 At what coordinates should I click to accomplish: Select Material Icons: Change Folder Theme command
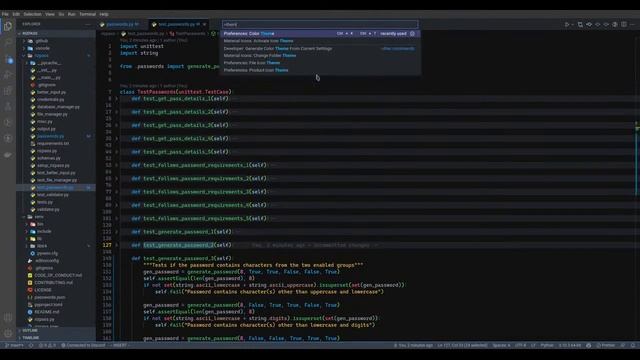(x=320, y=56)
